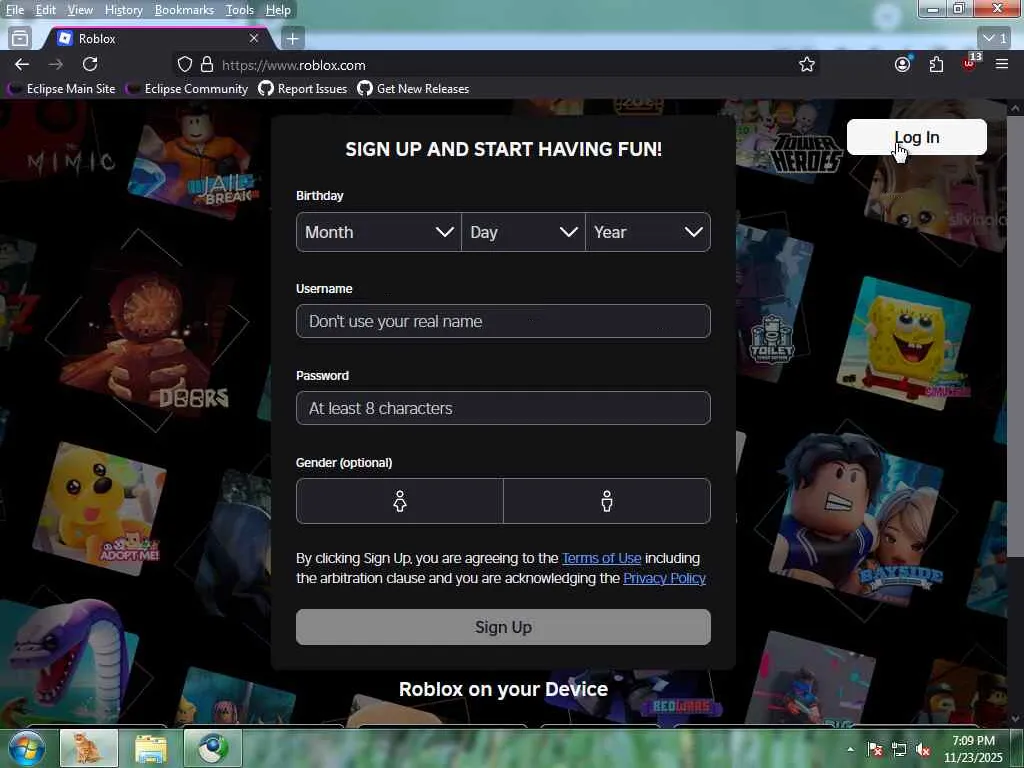Click the Windows Start orb
This screenshot has height=768, width=1024.
(26, 748)
